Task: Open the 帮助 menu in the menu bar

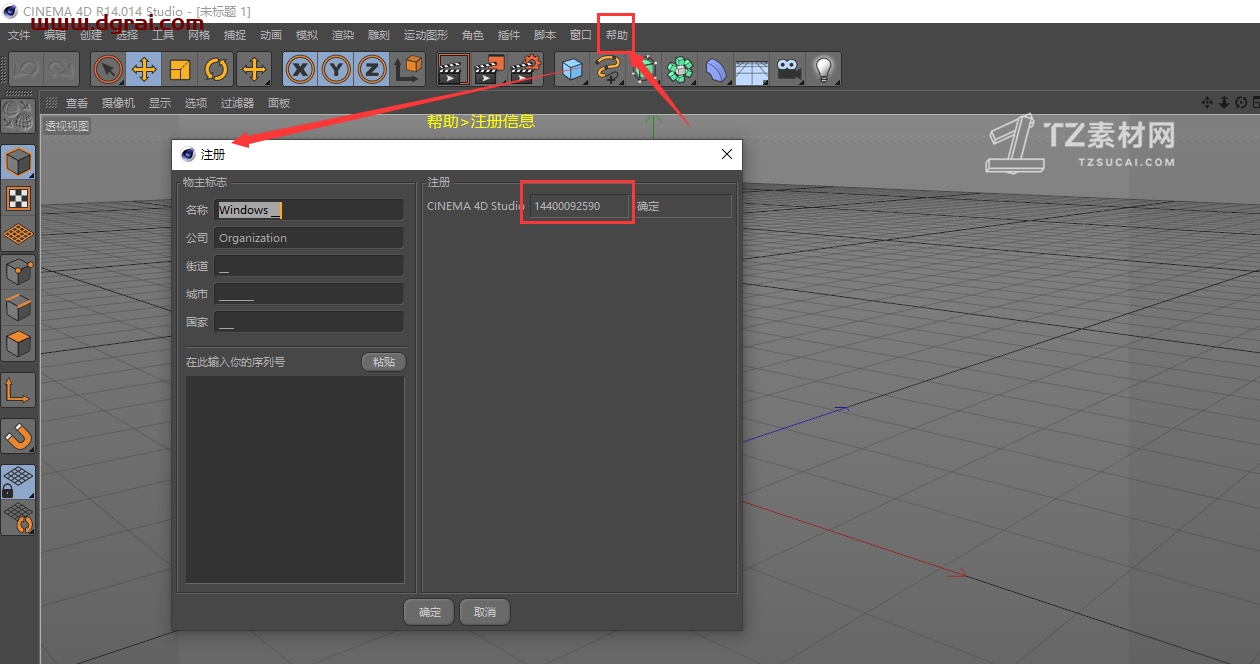Action: [x=616, y=35]
